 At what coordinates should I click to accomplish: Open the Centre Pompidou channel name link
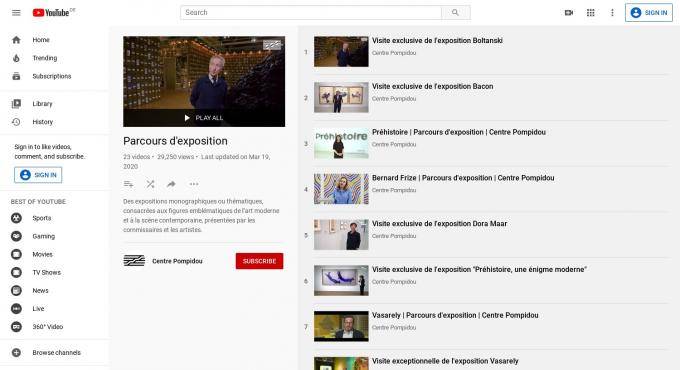click(177, 261)
